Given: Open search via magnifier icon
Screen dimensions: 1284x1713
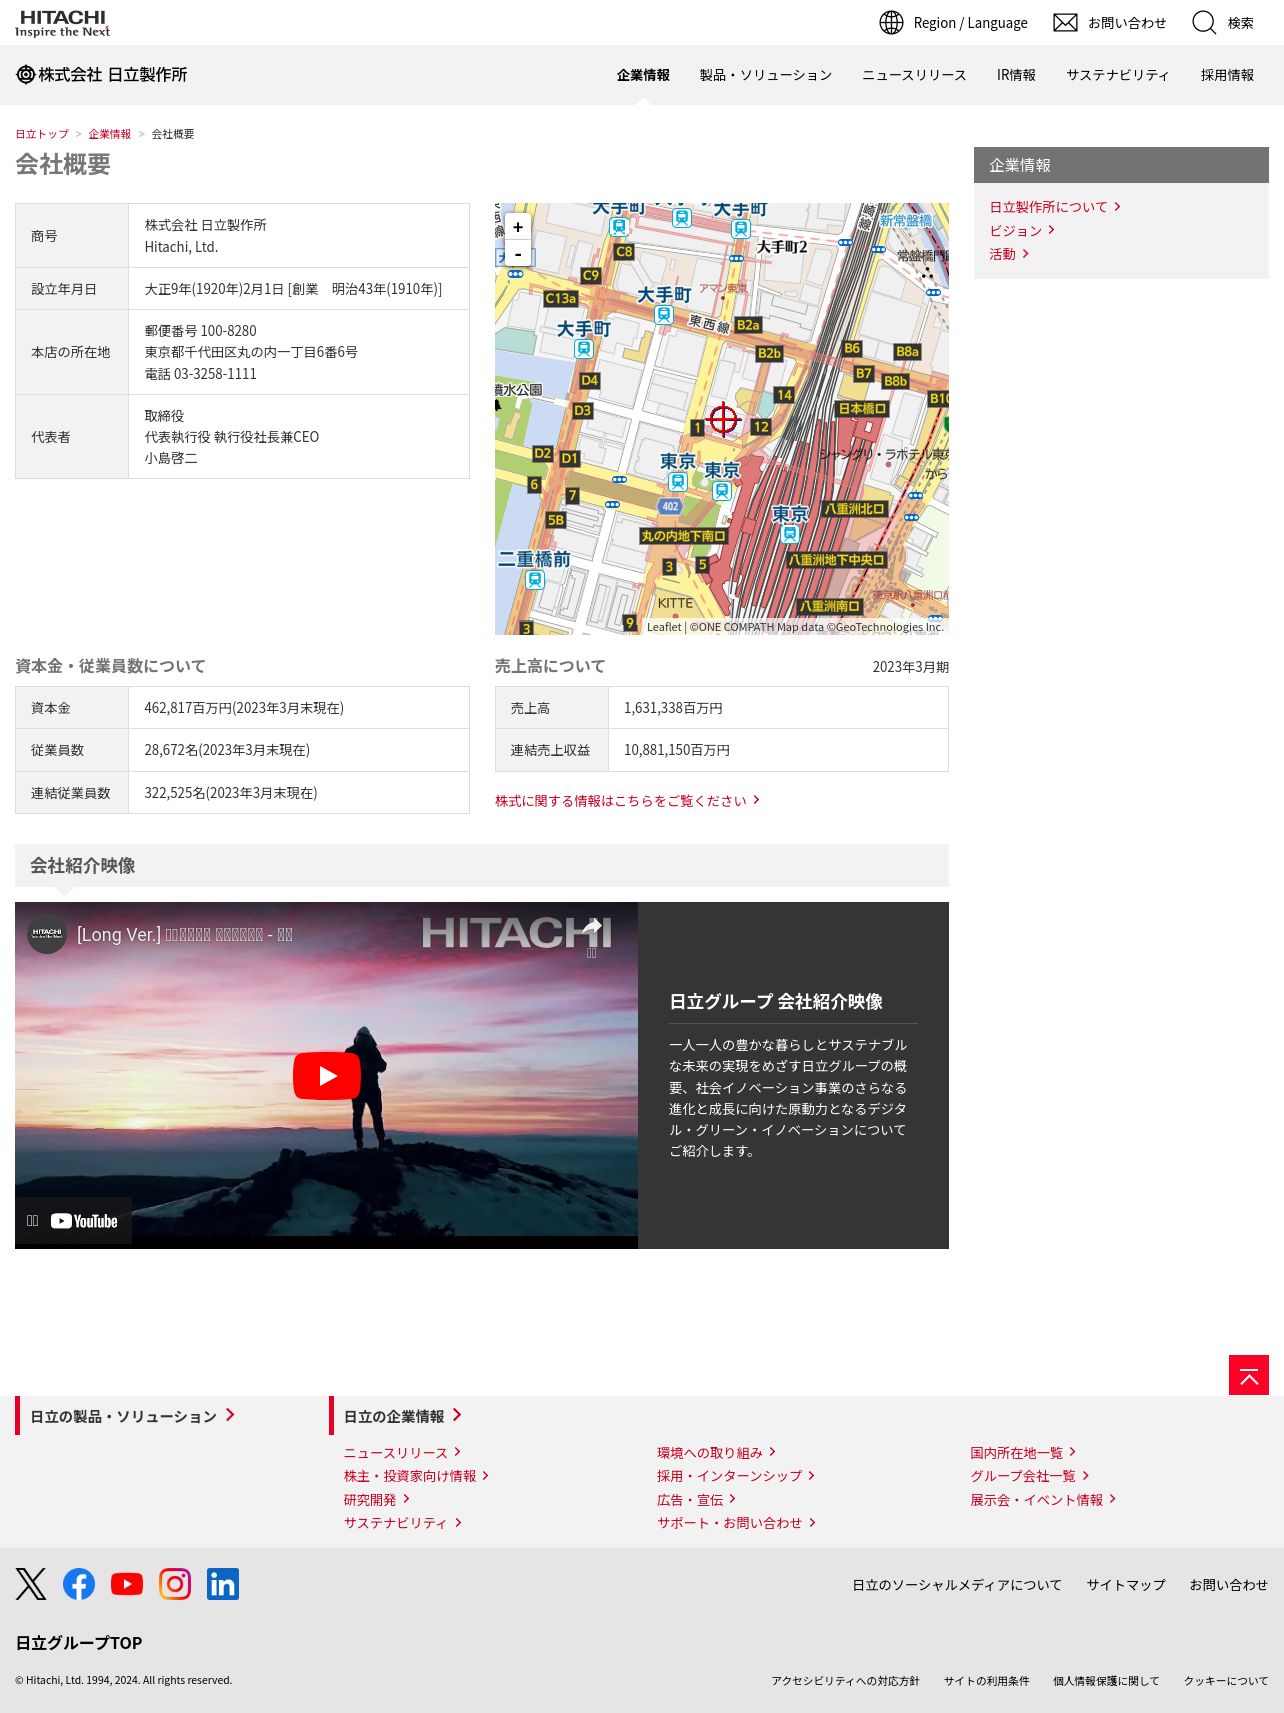Looking at the screenshot, I should click(1204, 22).
